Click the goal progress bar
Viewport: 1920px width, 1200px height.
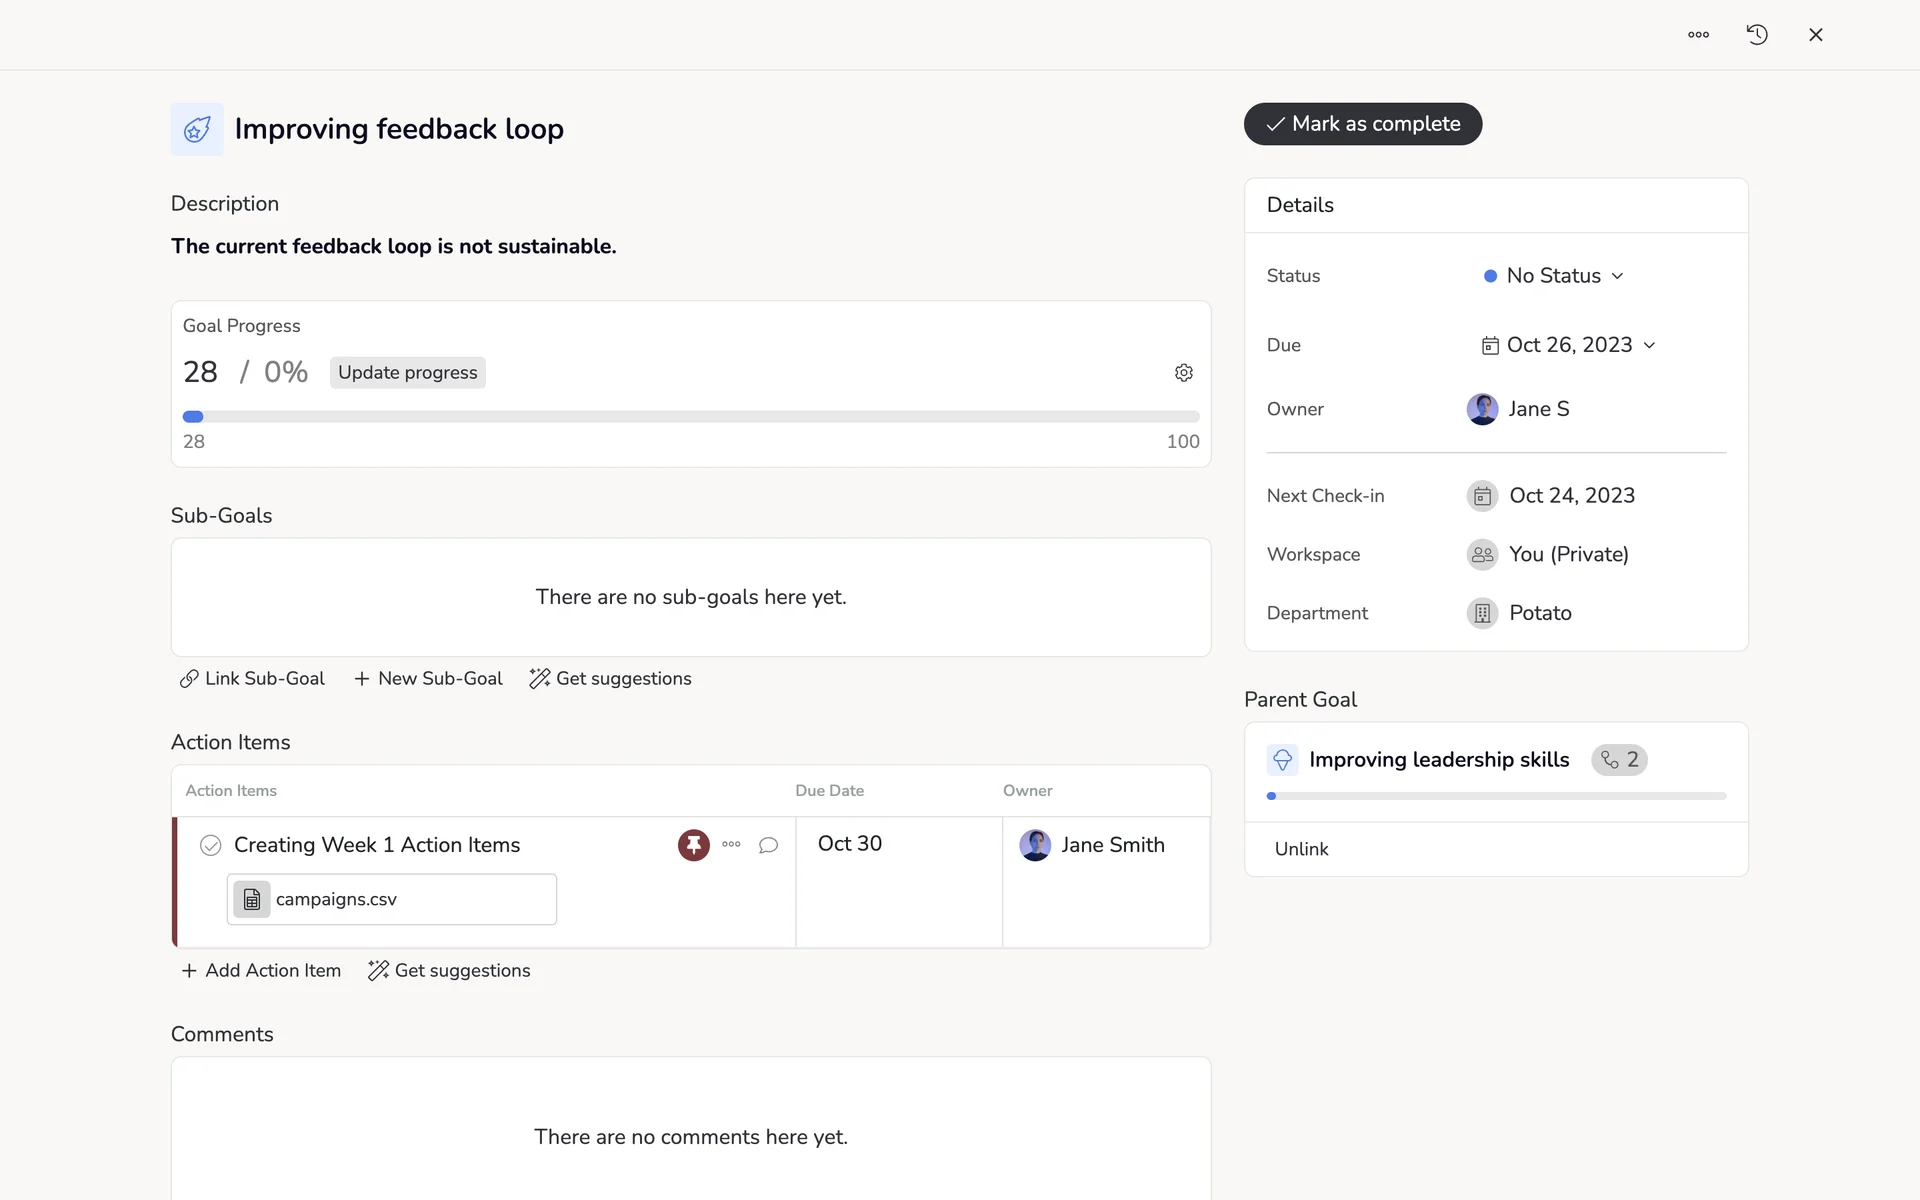690,417
